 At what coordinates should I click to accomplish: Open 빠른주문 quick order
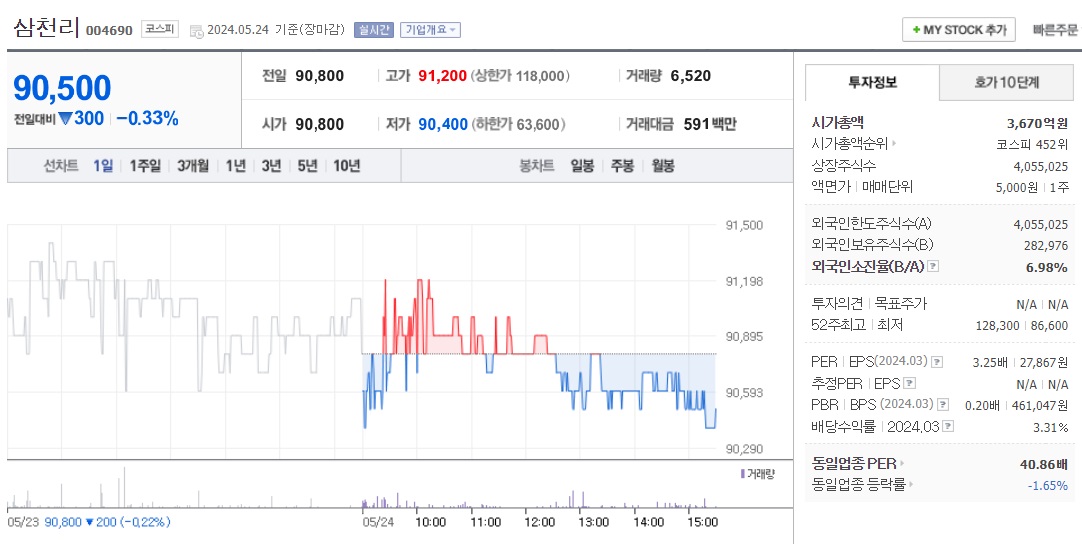[1054, 30]
